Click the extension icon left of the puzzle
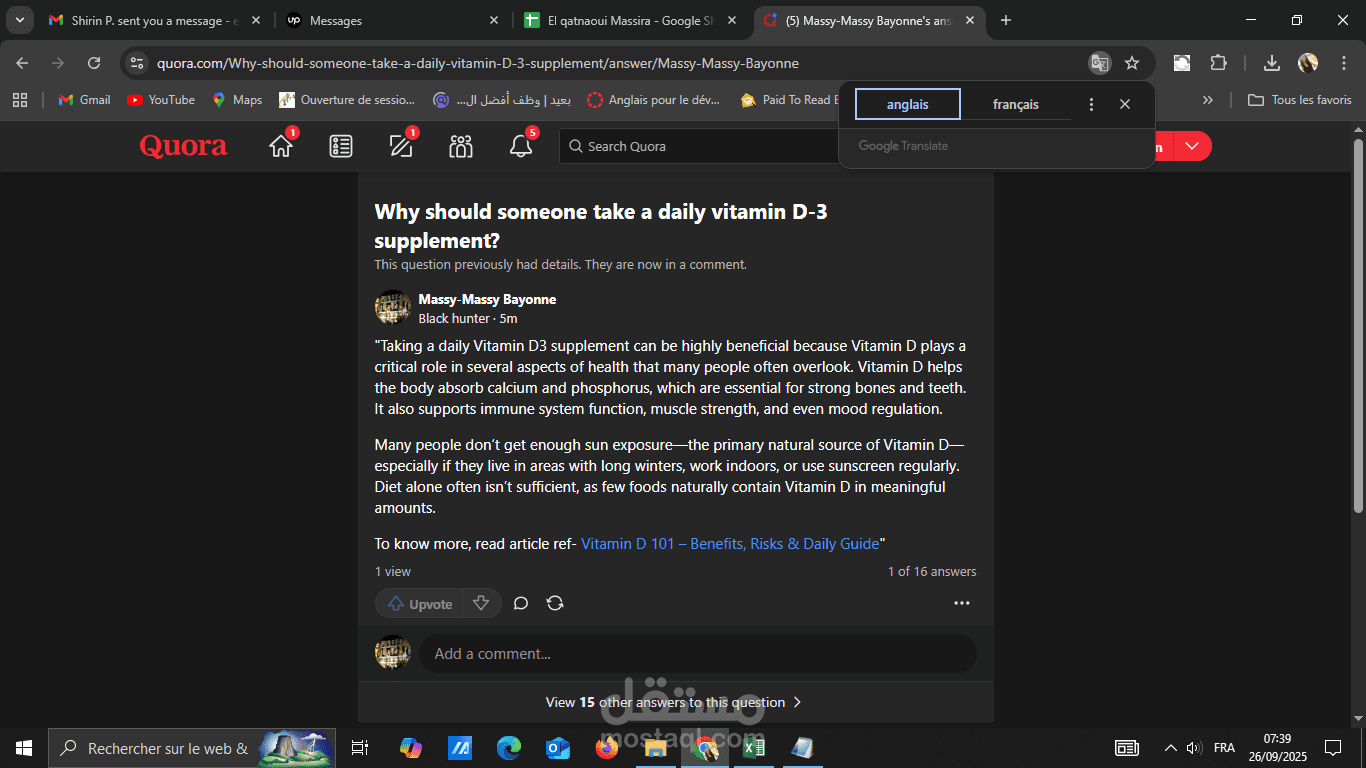Image resolution: width=1366 pixels, height=768 pixels. 1182,63
